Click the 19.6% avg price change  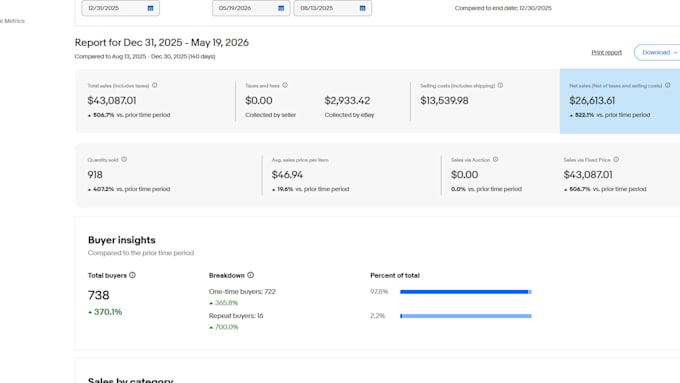click(x=283, y=189)
